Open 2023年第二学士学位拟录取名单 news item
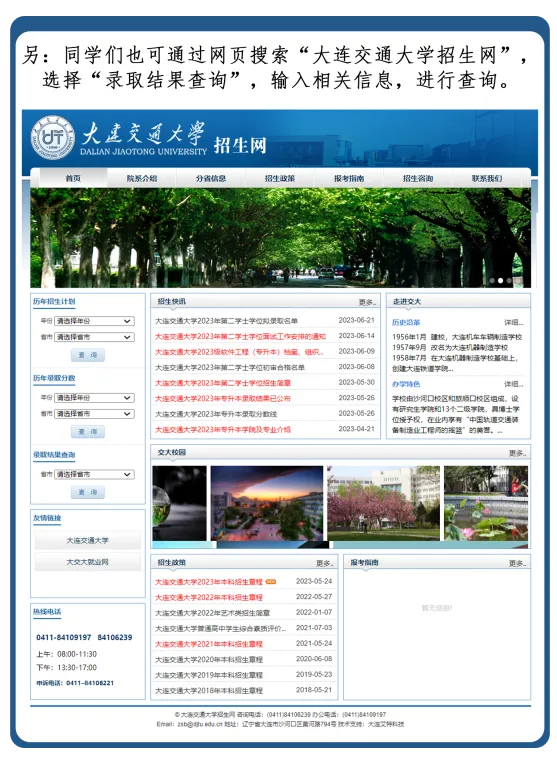The image size is (557, 764). pyautogui.click(x=227, y=321)
